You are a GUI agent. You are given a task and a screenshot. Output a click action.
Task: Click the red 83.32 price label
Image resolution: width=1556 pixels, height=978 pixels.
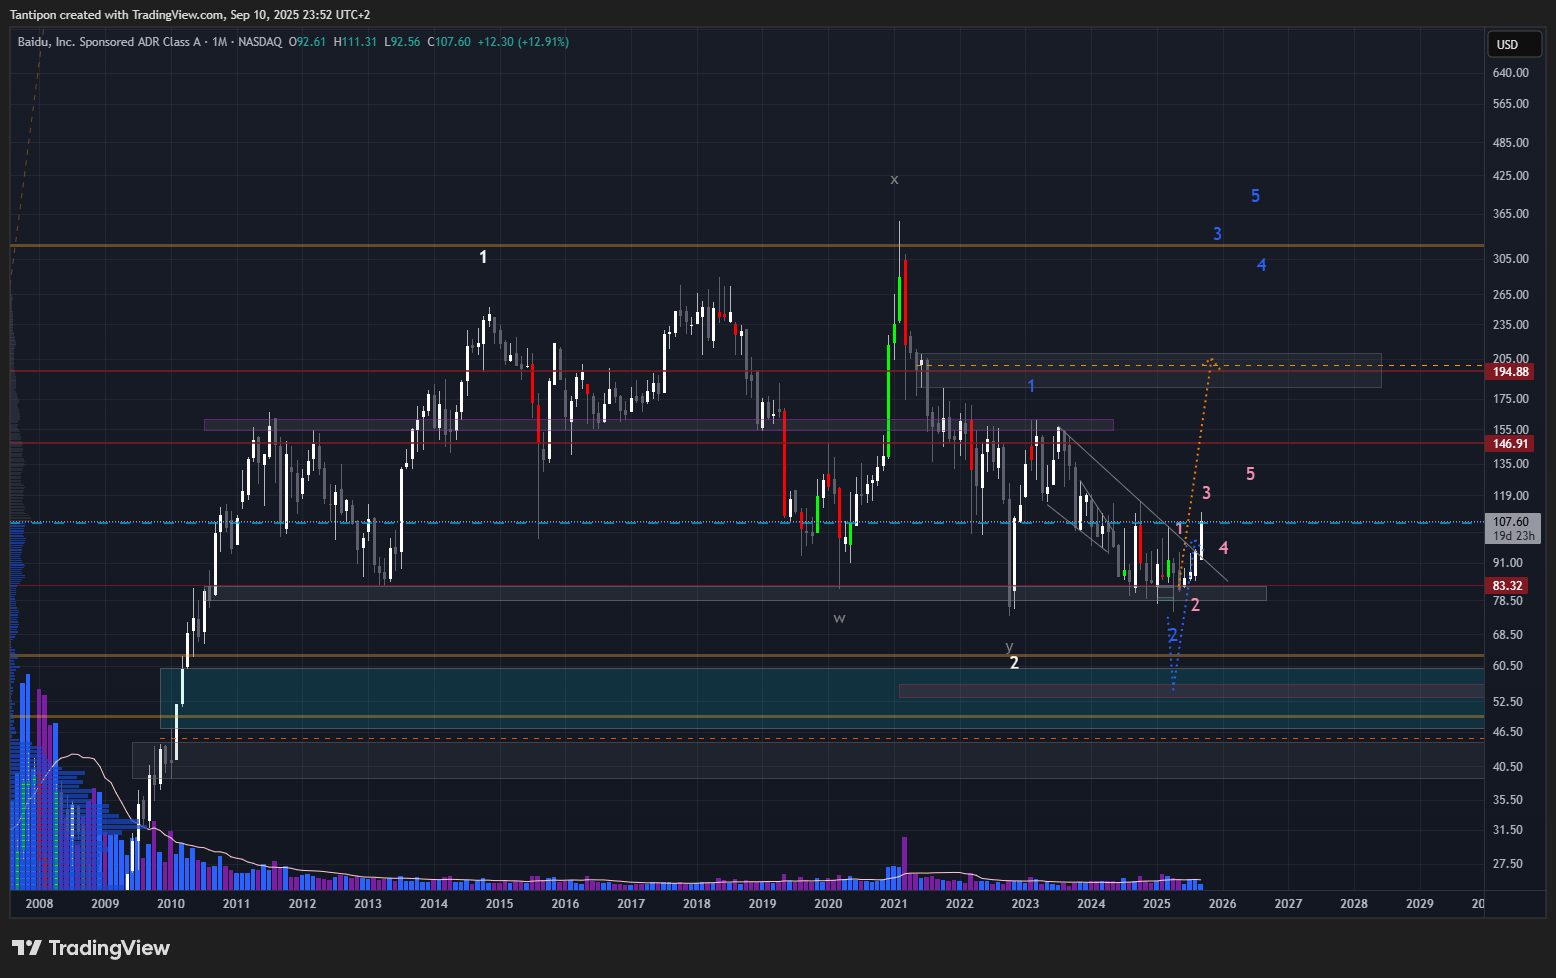click(1507, 586)
